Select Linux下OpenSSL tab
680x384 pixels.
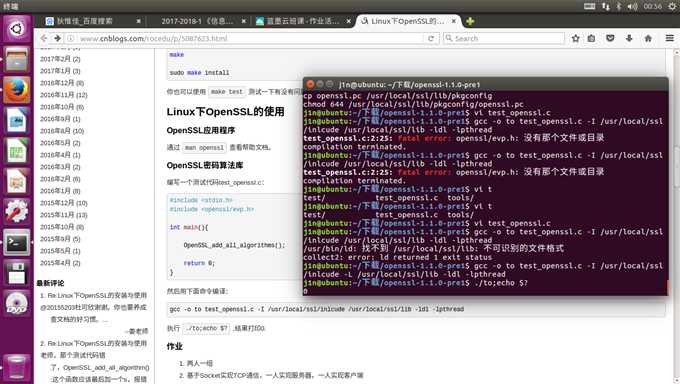[x=408, y=21]
